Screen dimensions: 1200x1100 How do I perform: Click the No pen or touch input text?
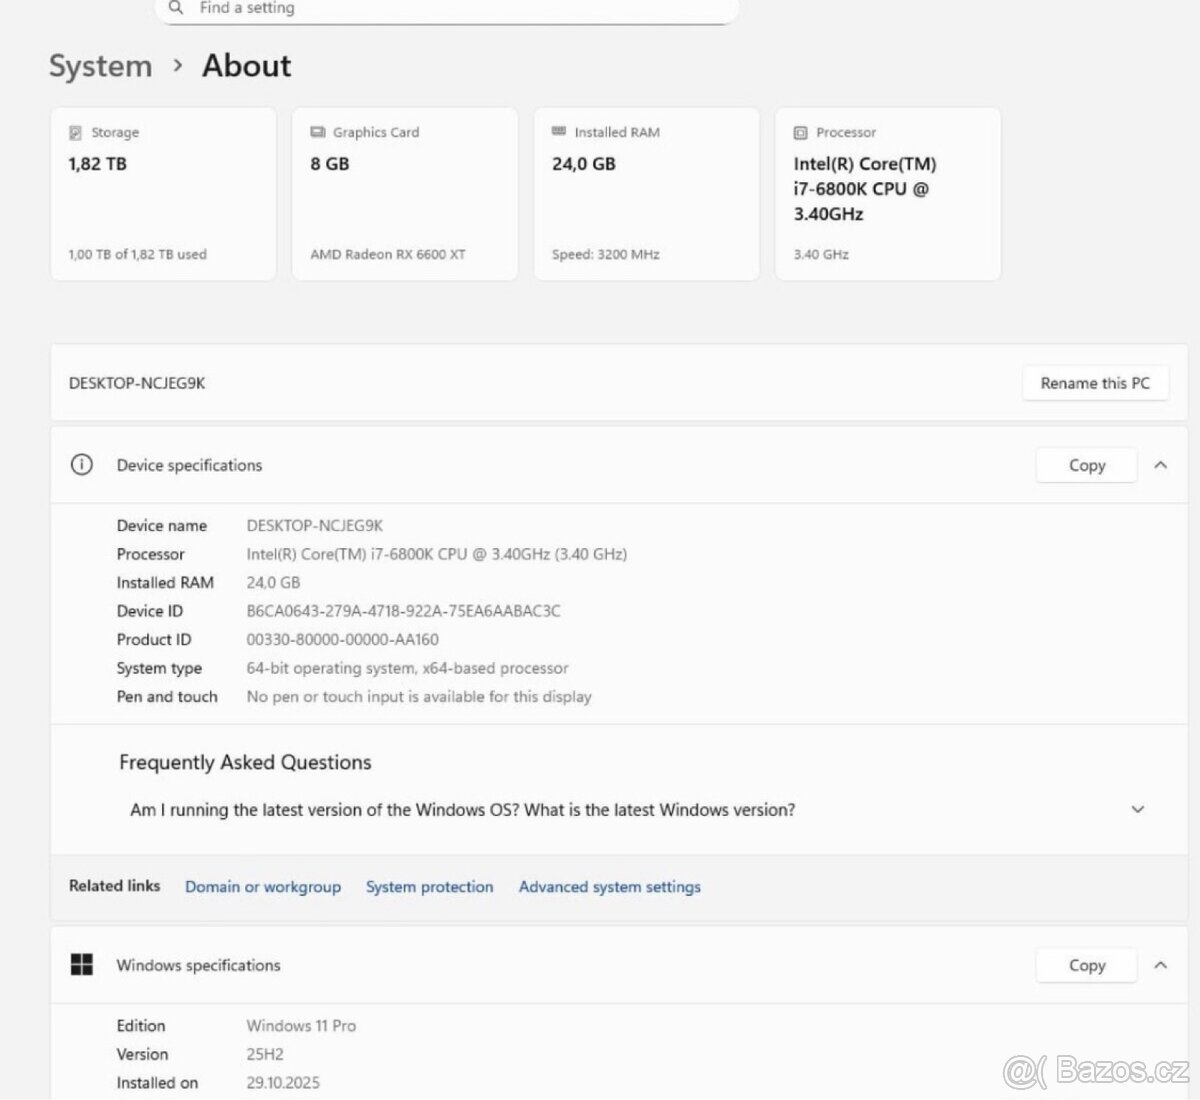click(x=419, y=697)
